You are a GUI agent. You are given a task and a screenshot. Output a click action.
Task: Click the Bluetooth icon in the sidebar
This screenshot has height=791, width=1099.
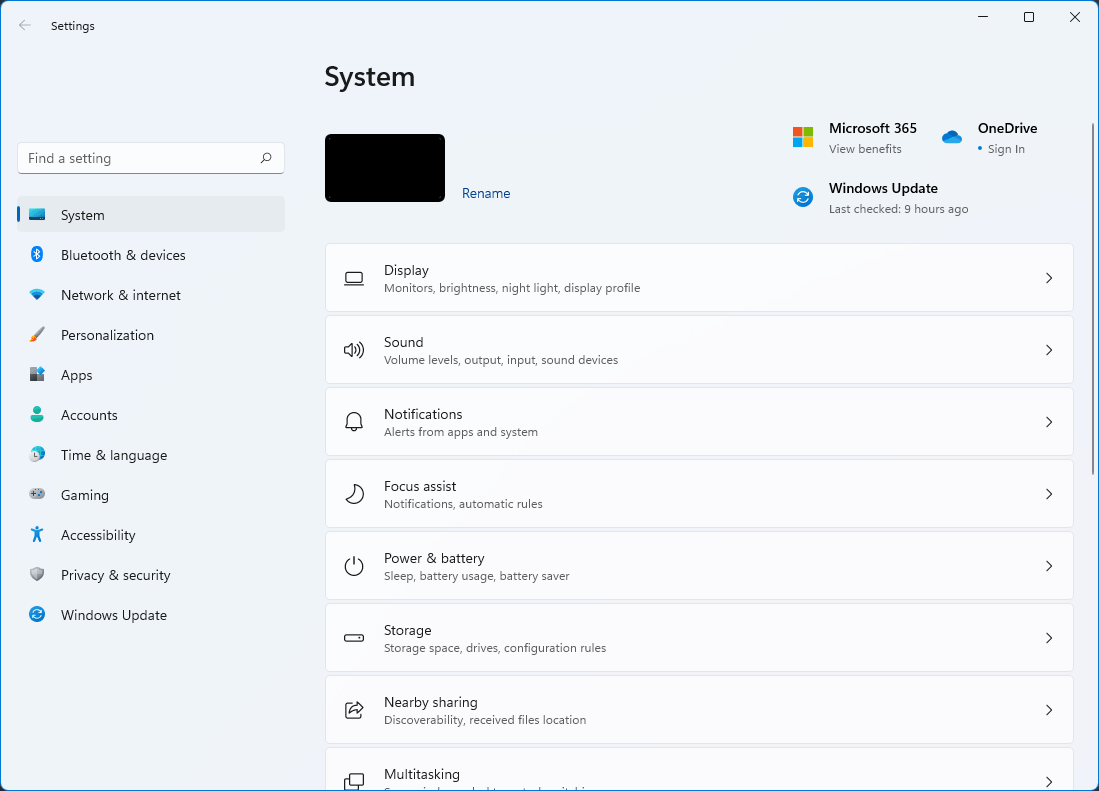(37, 255)
